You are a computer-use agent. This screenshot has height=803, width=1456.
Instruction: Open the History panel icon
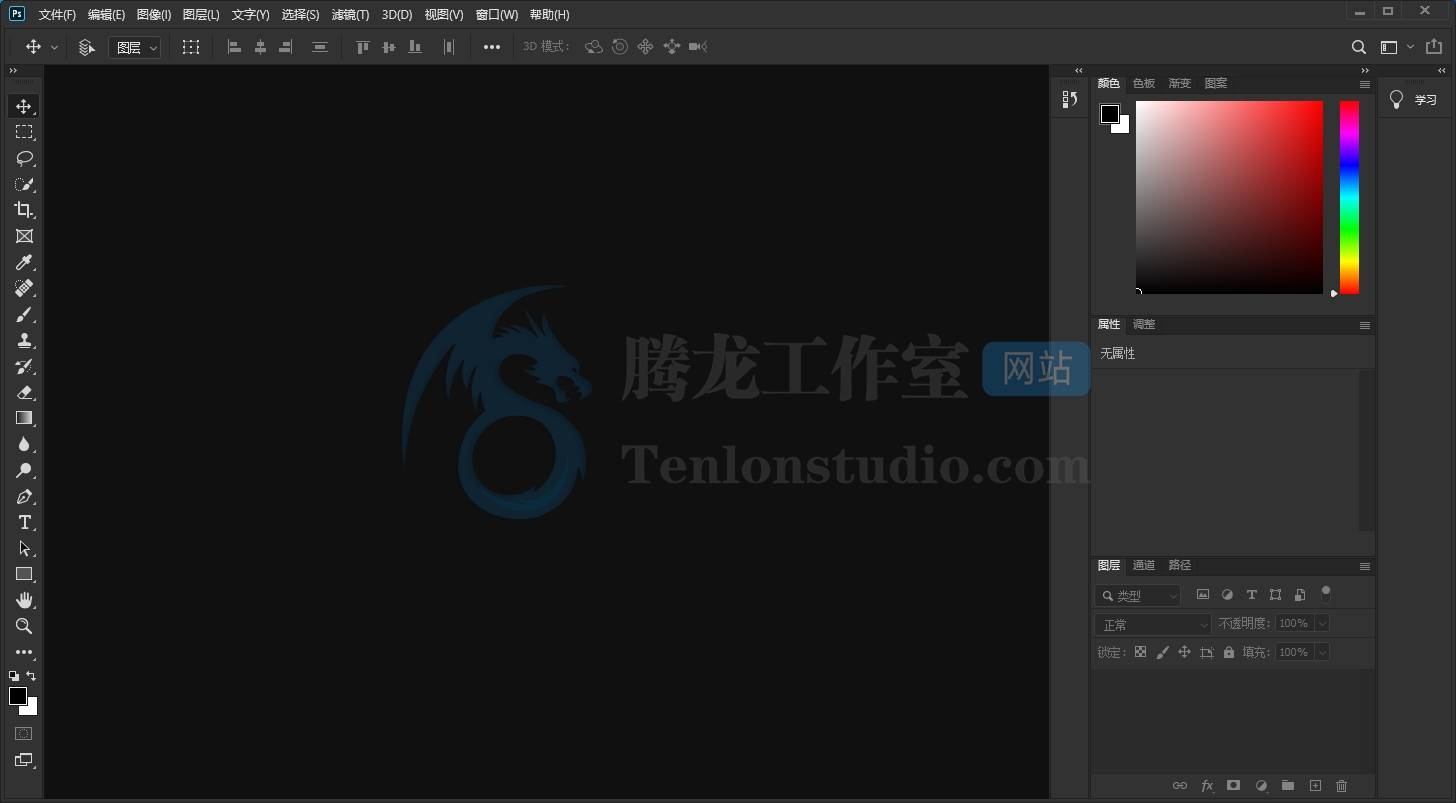[x=1070, y=99]
